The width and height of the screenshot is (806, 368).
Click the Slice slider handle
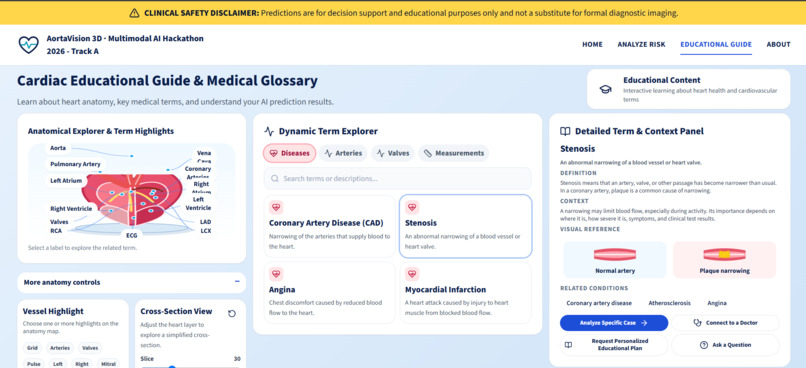coord(172,367)
